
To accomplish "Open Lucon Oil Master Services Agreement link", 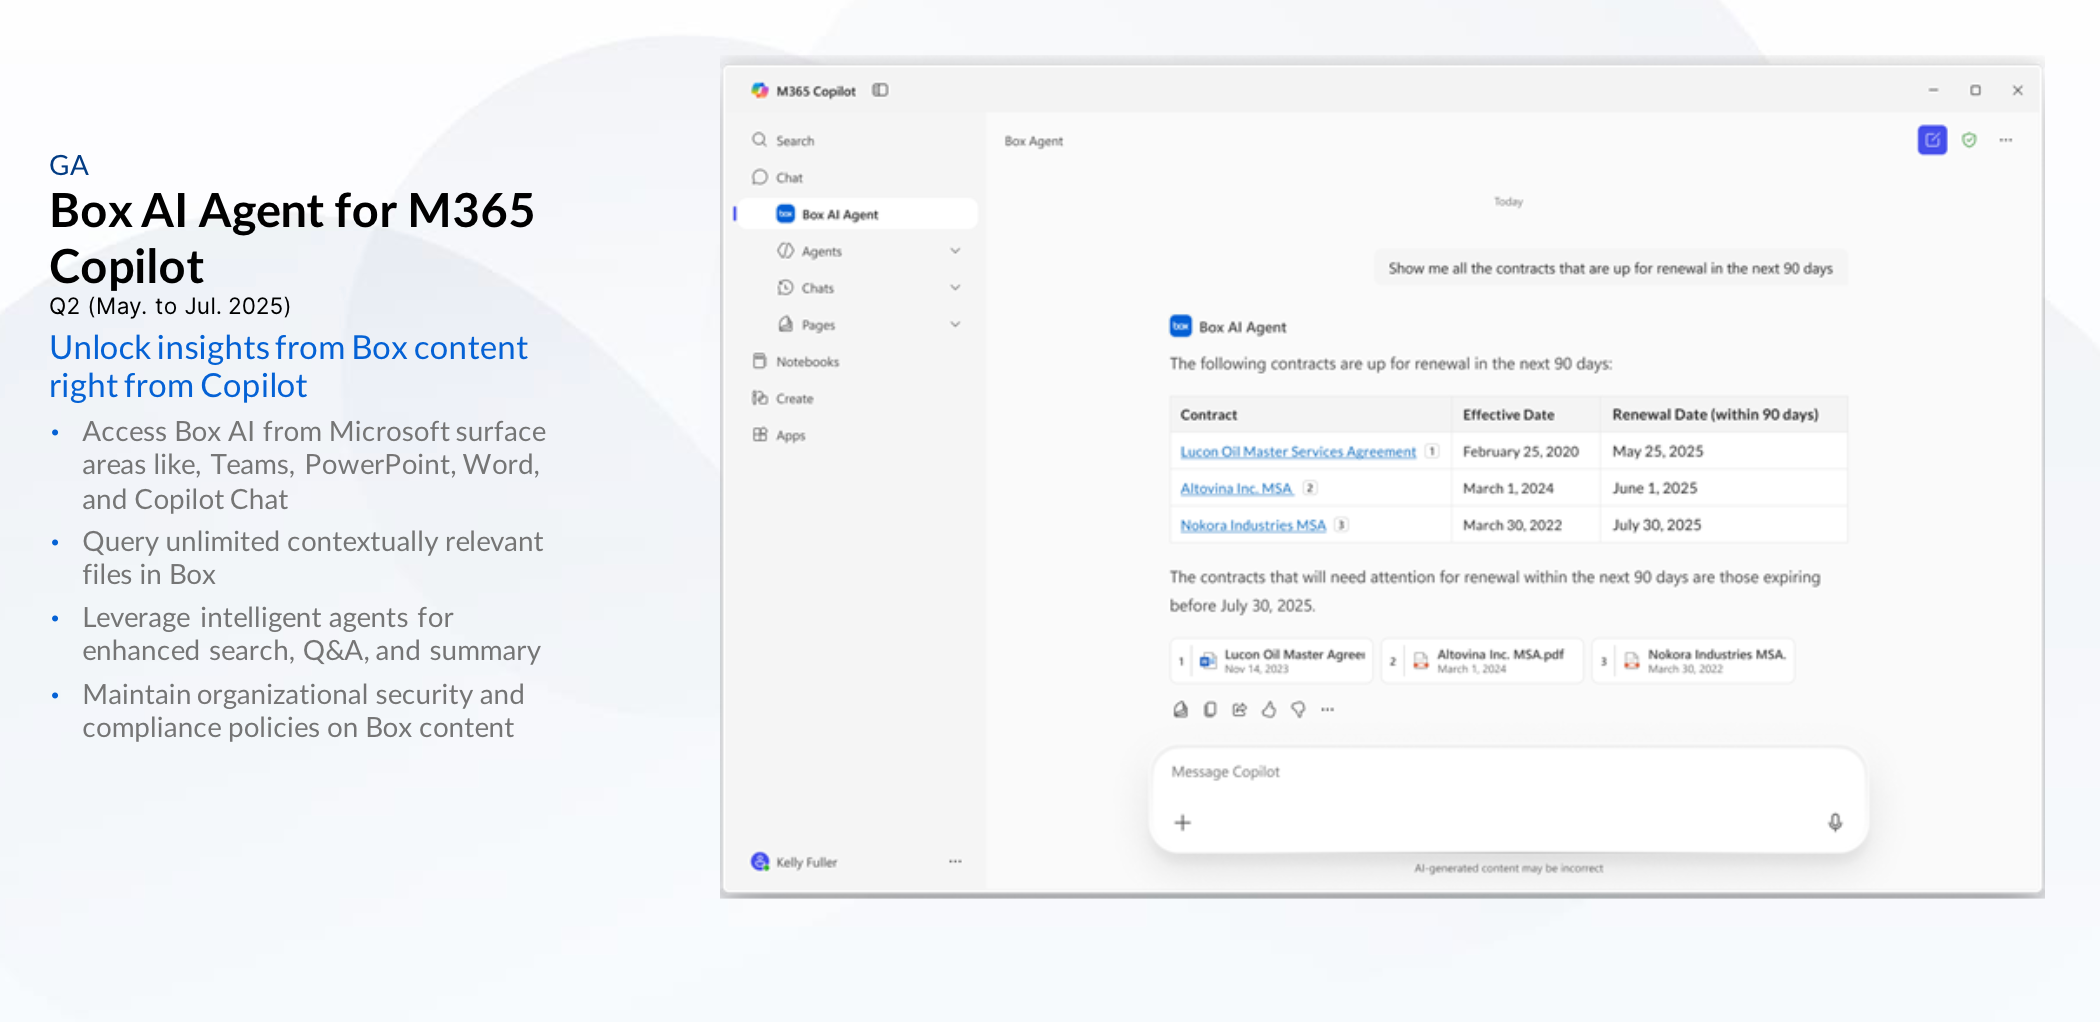I will point(1298,452).
